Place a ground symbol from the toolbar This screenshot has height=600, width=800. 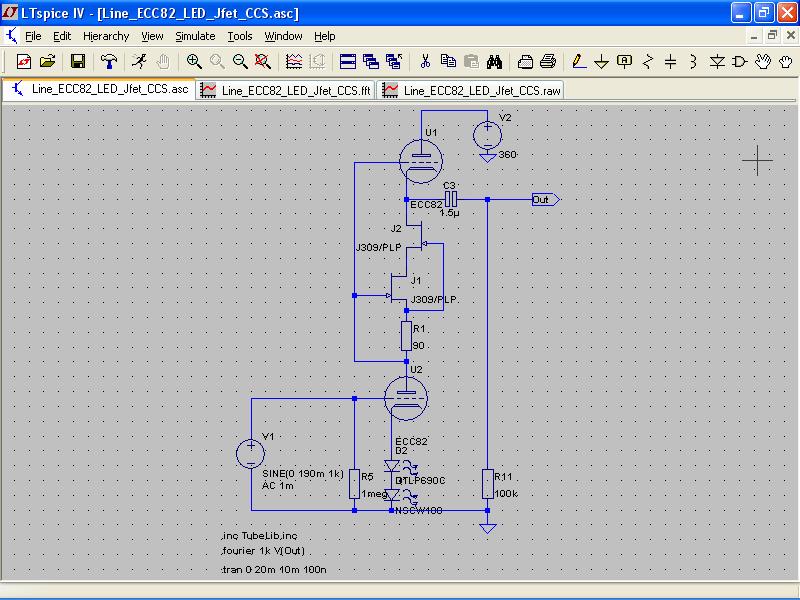(602, 62)
